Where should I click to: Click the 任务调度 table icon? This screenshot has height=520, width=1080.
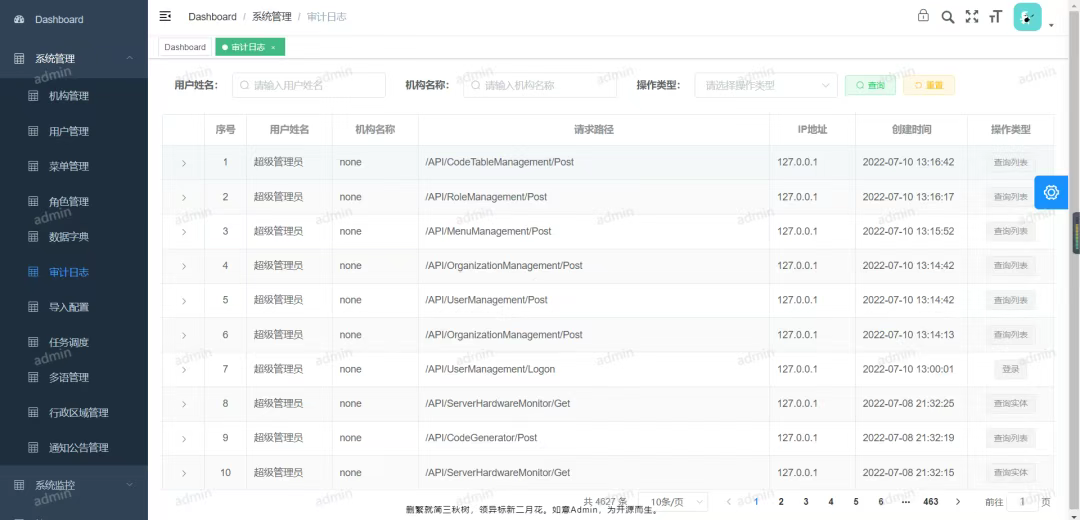[x=33, y=342]
